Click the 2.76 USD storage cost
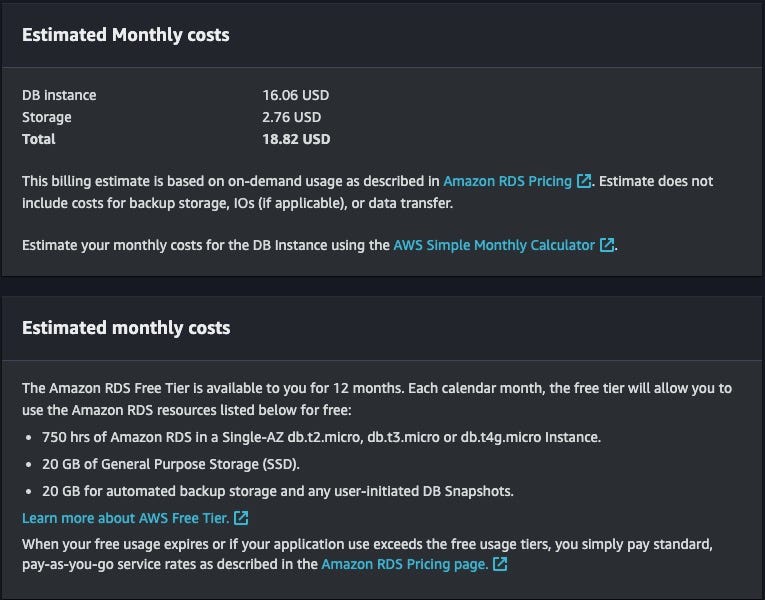765x600 pixels. point(291,117)
